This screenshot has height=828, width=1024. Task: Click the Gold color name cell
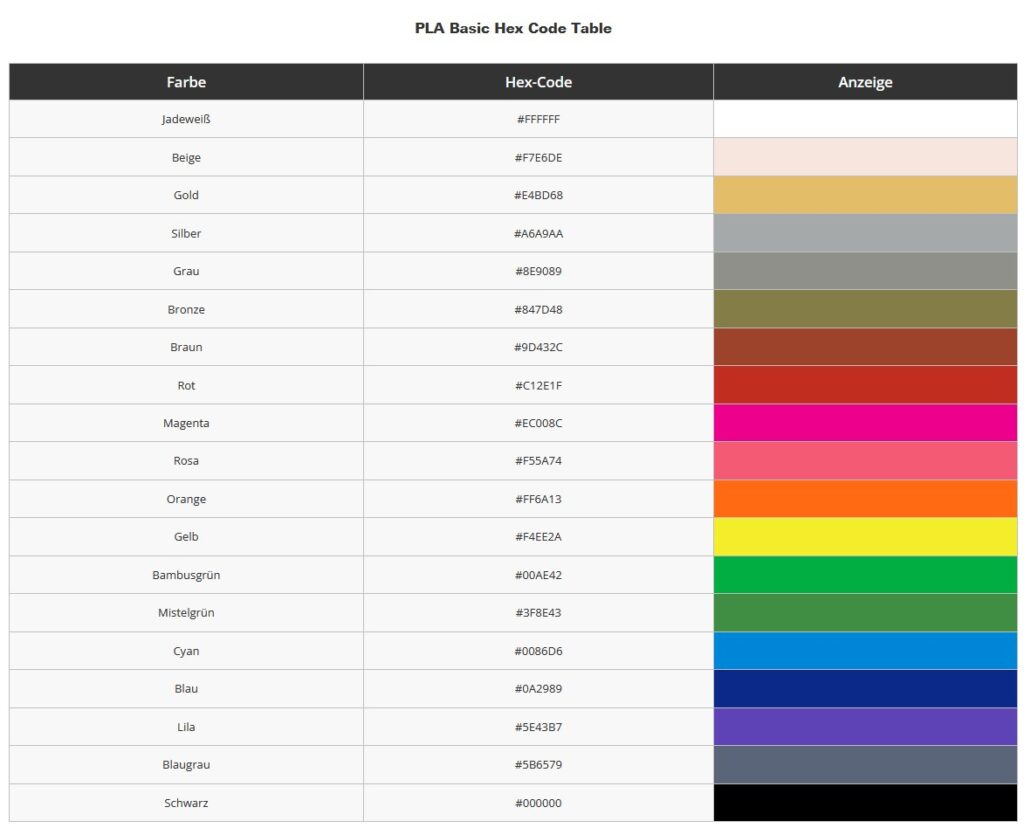click(186, 195)
